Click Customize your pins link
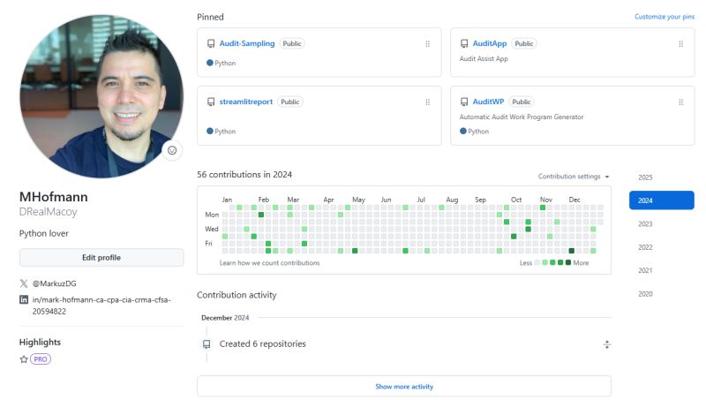 664,17
